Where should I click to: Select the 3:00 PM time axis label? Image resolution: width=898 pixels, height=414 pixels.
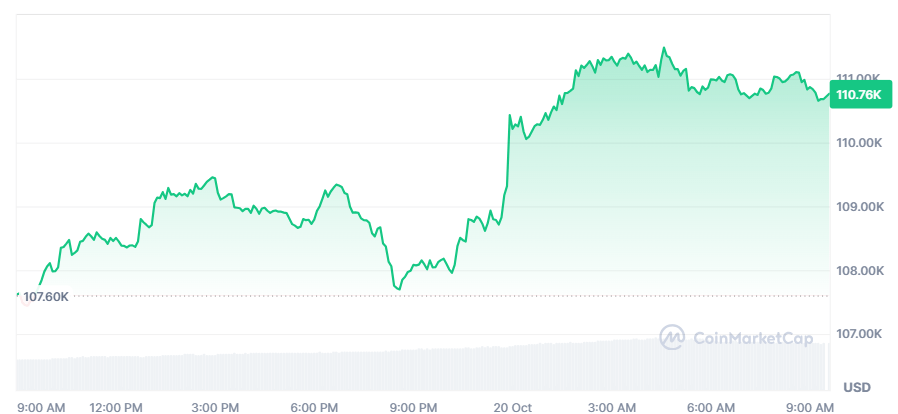point(215,407)
